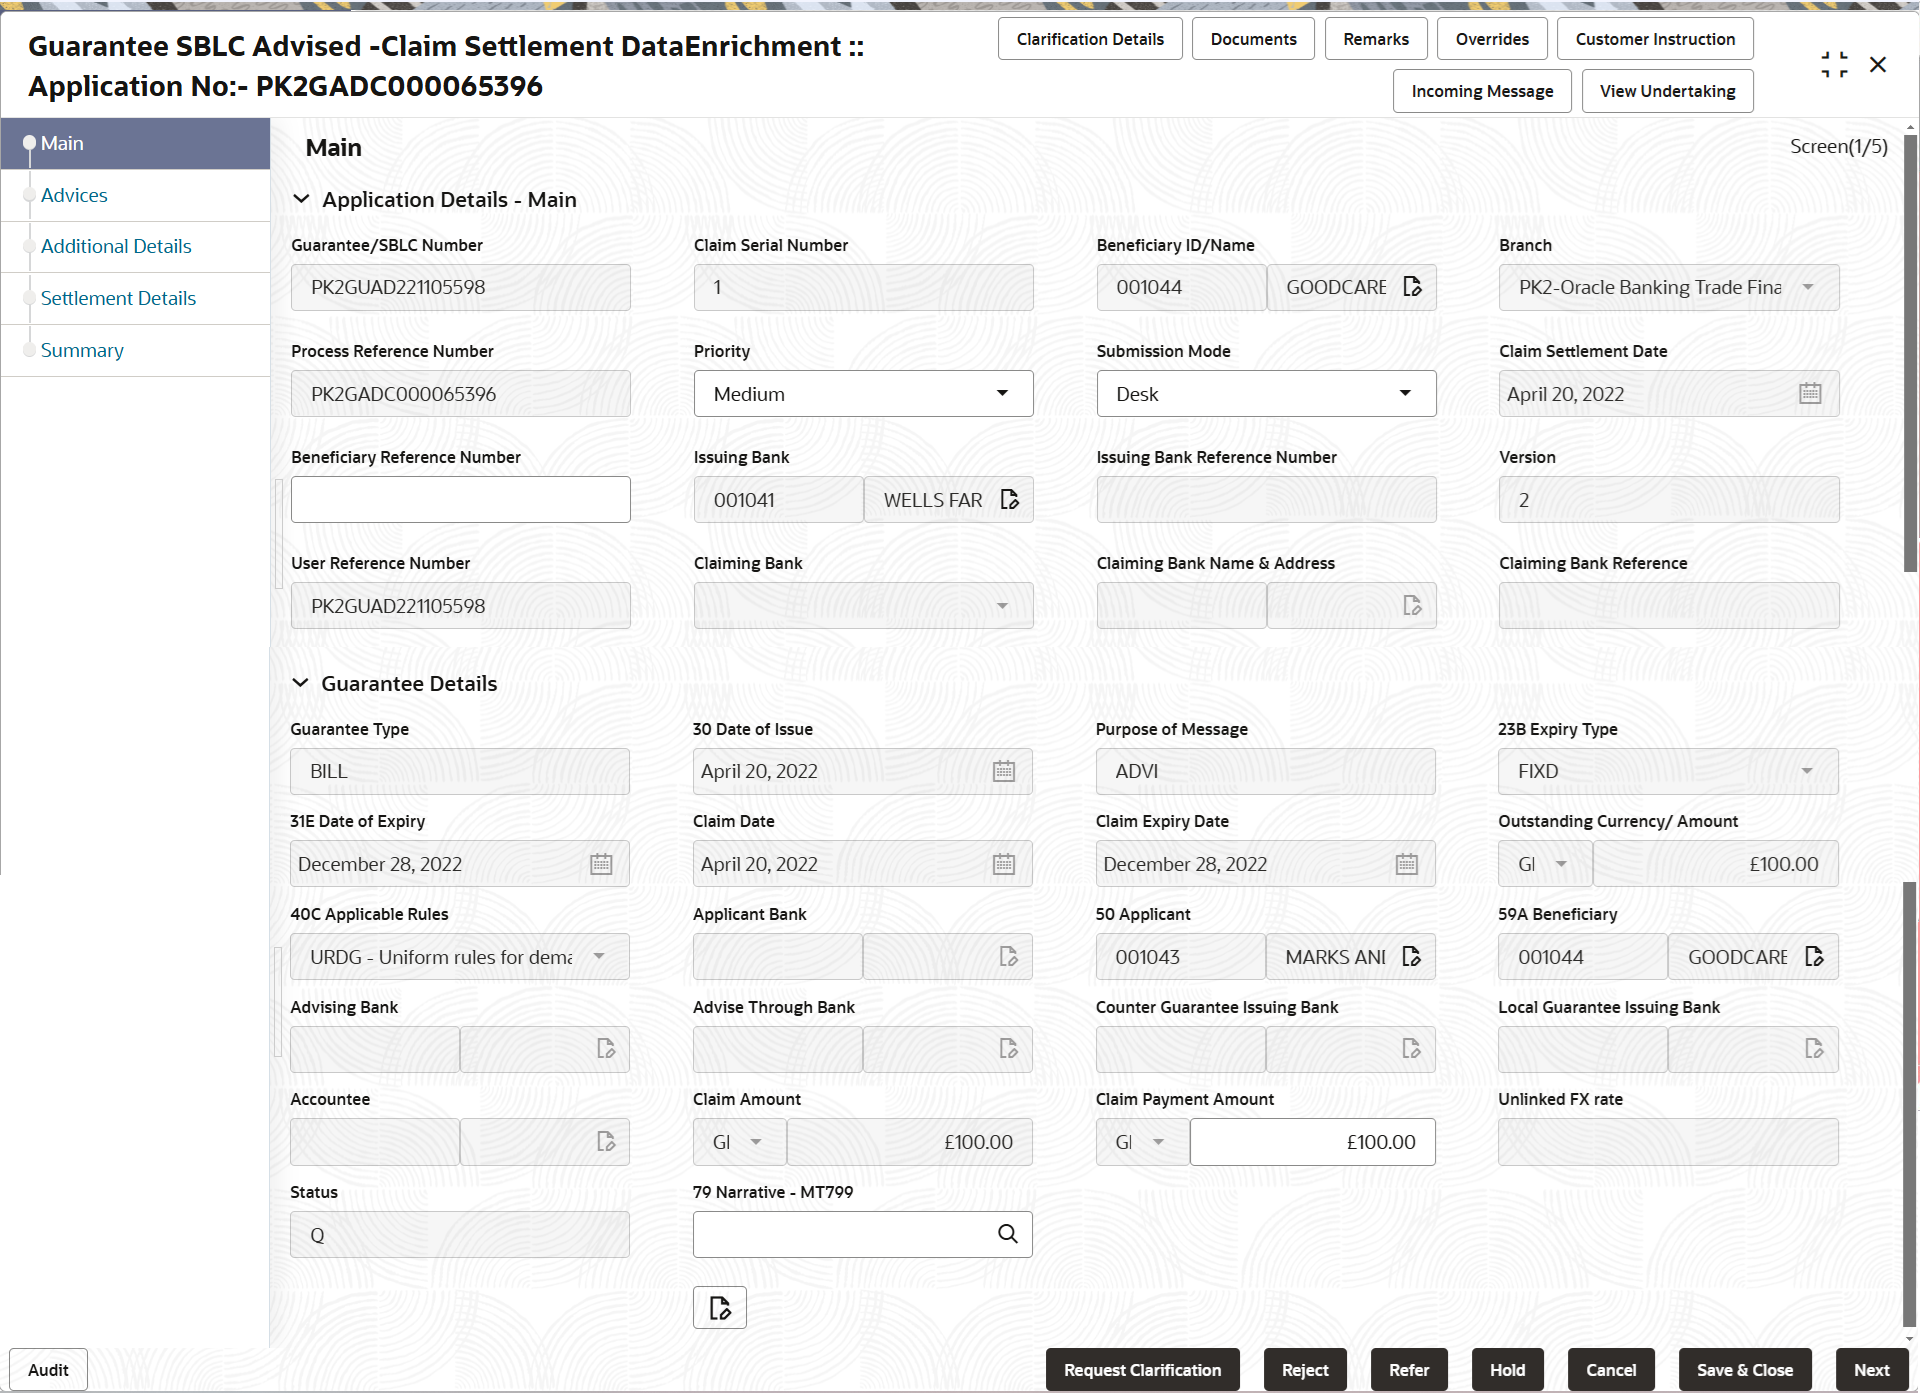Click search icon in 79 Narrative field
Screen dimensions: 1920x1393
point(1007,1234)
